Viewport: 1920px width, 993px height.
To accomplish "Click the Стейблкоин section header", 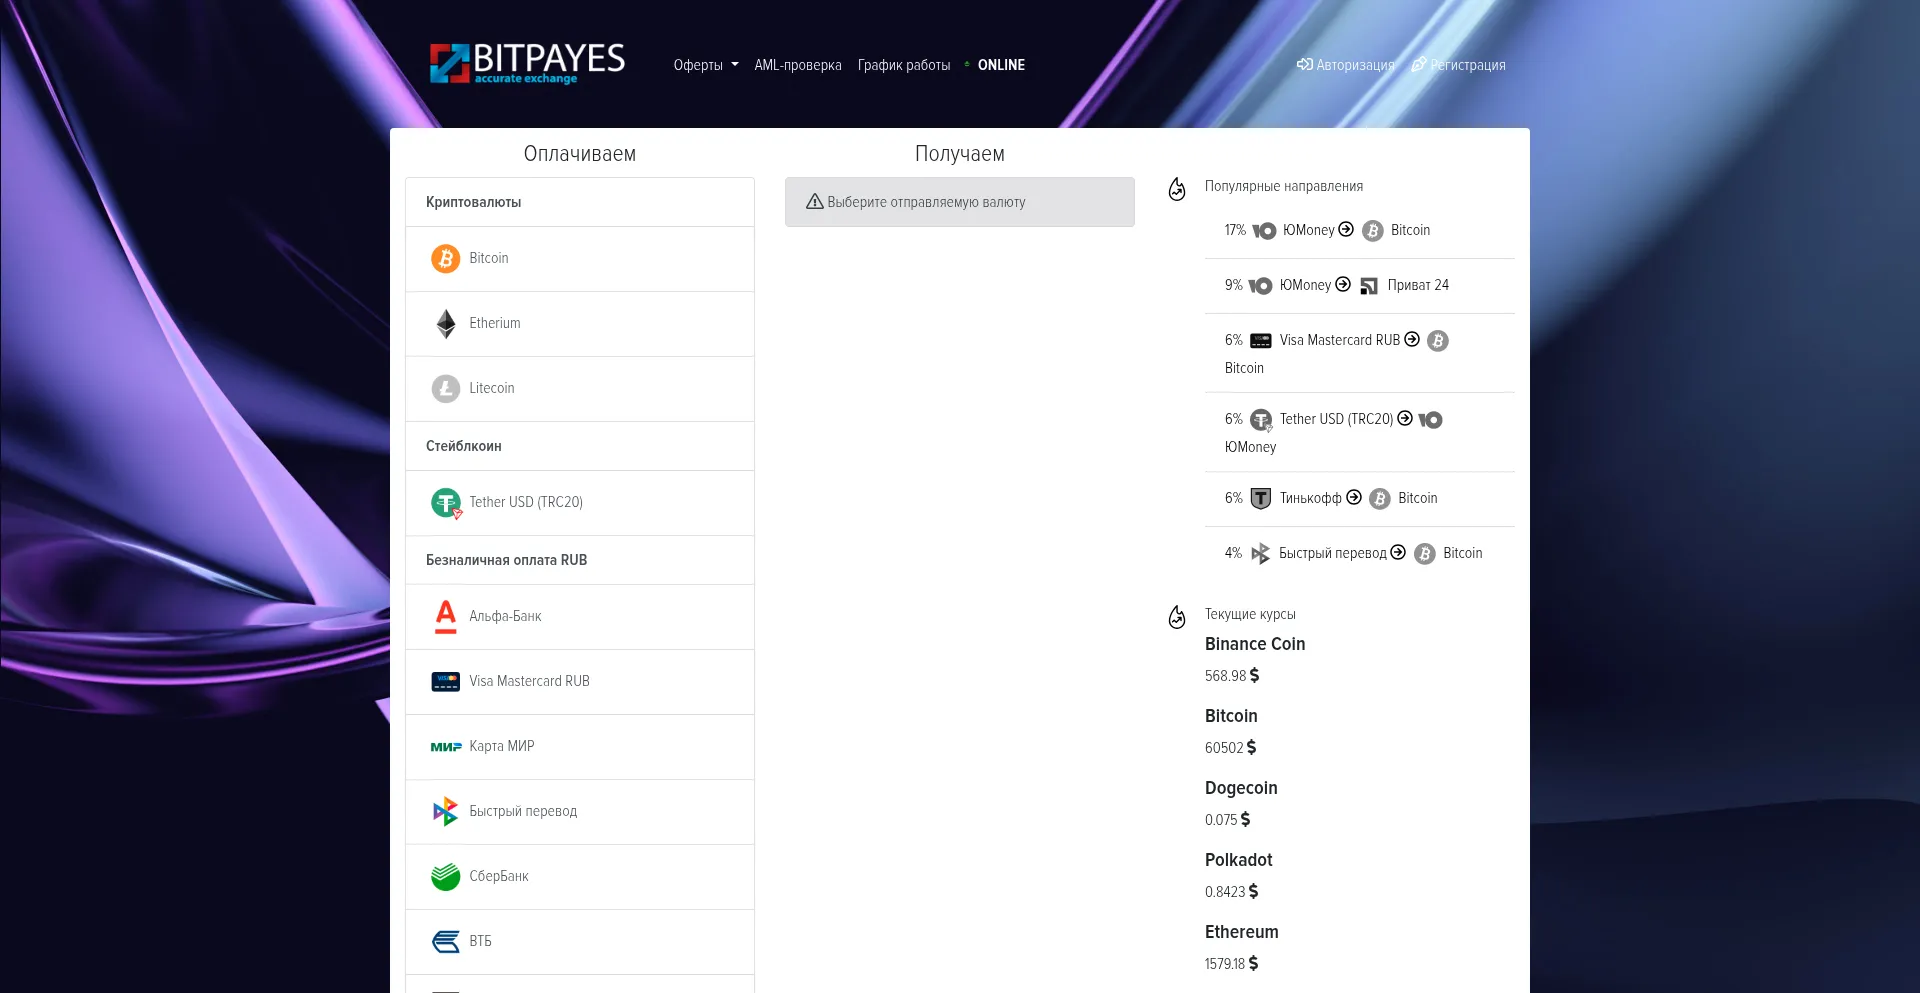I will (580, 446).
